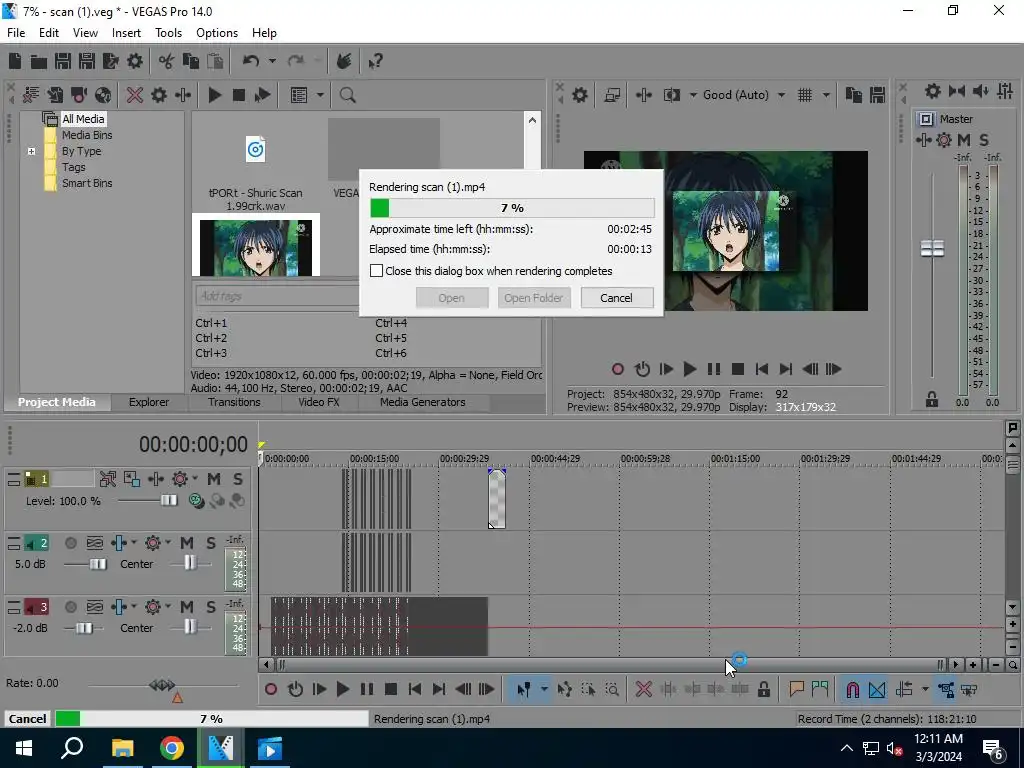Arm audio track 3 for record

pyautogui.click(x=71, y=607)
